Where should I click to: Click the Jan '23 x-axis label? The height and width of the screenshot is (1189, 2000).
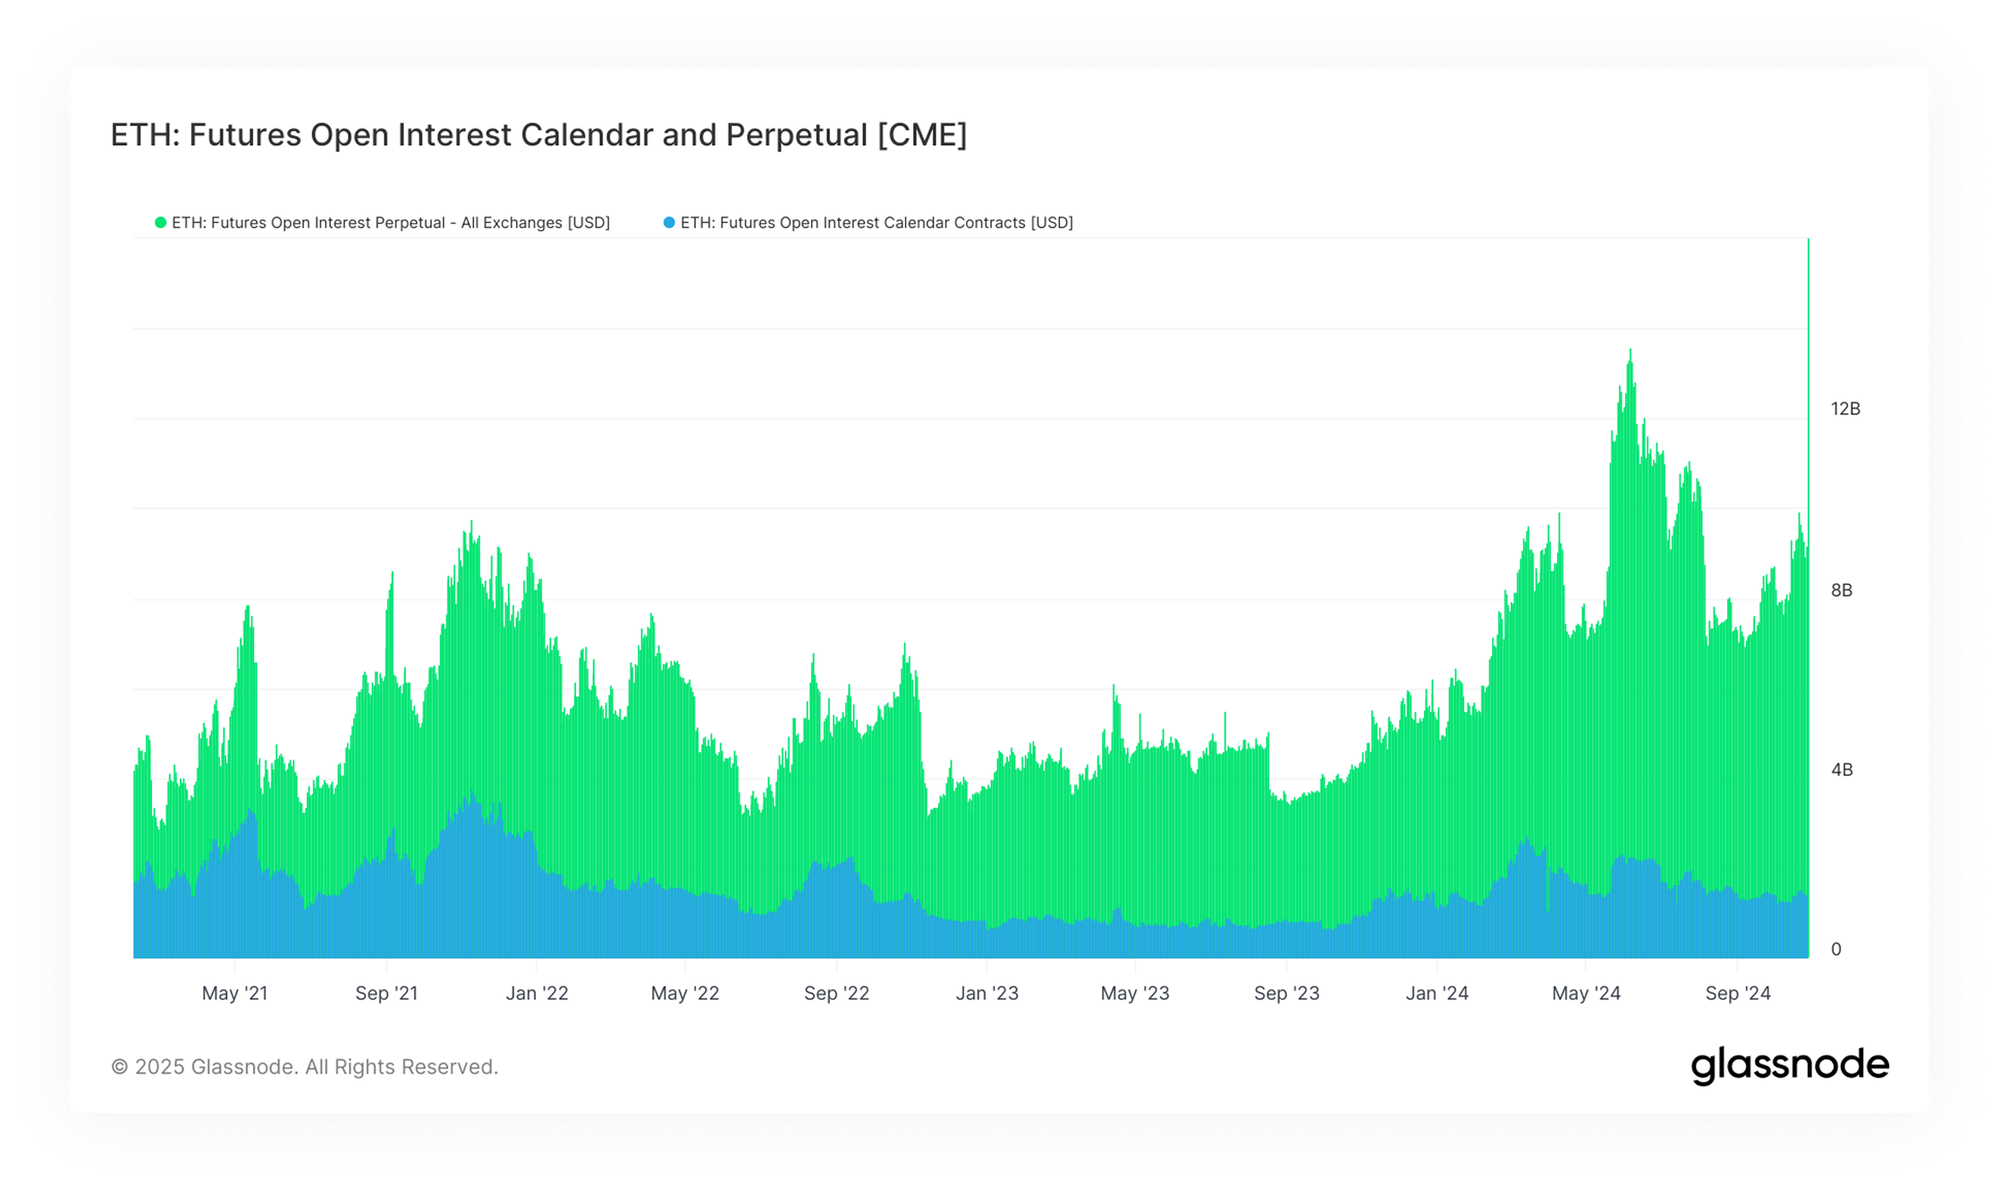pyautogui.click(x=987, y=993)
